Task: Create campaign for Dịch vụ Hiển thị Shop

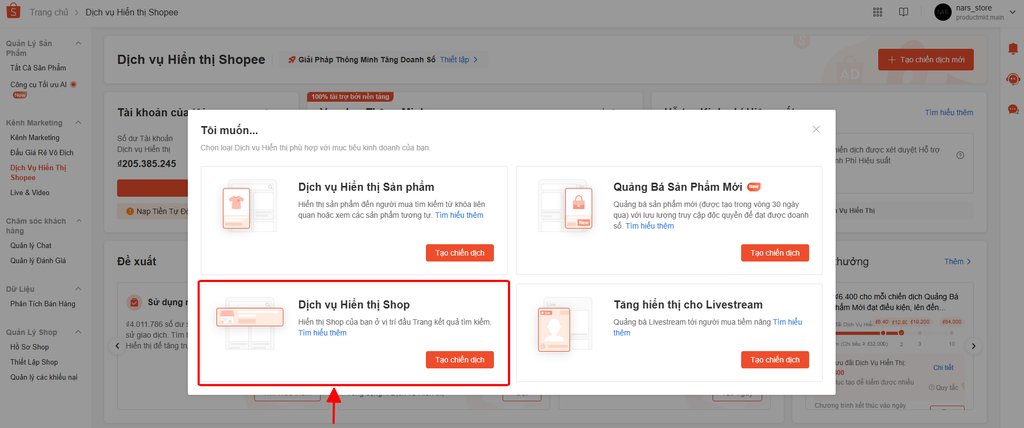Action: click(460, 360)
